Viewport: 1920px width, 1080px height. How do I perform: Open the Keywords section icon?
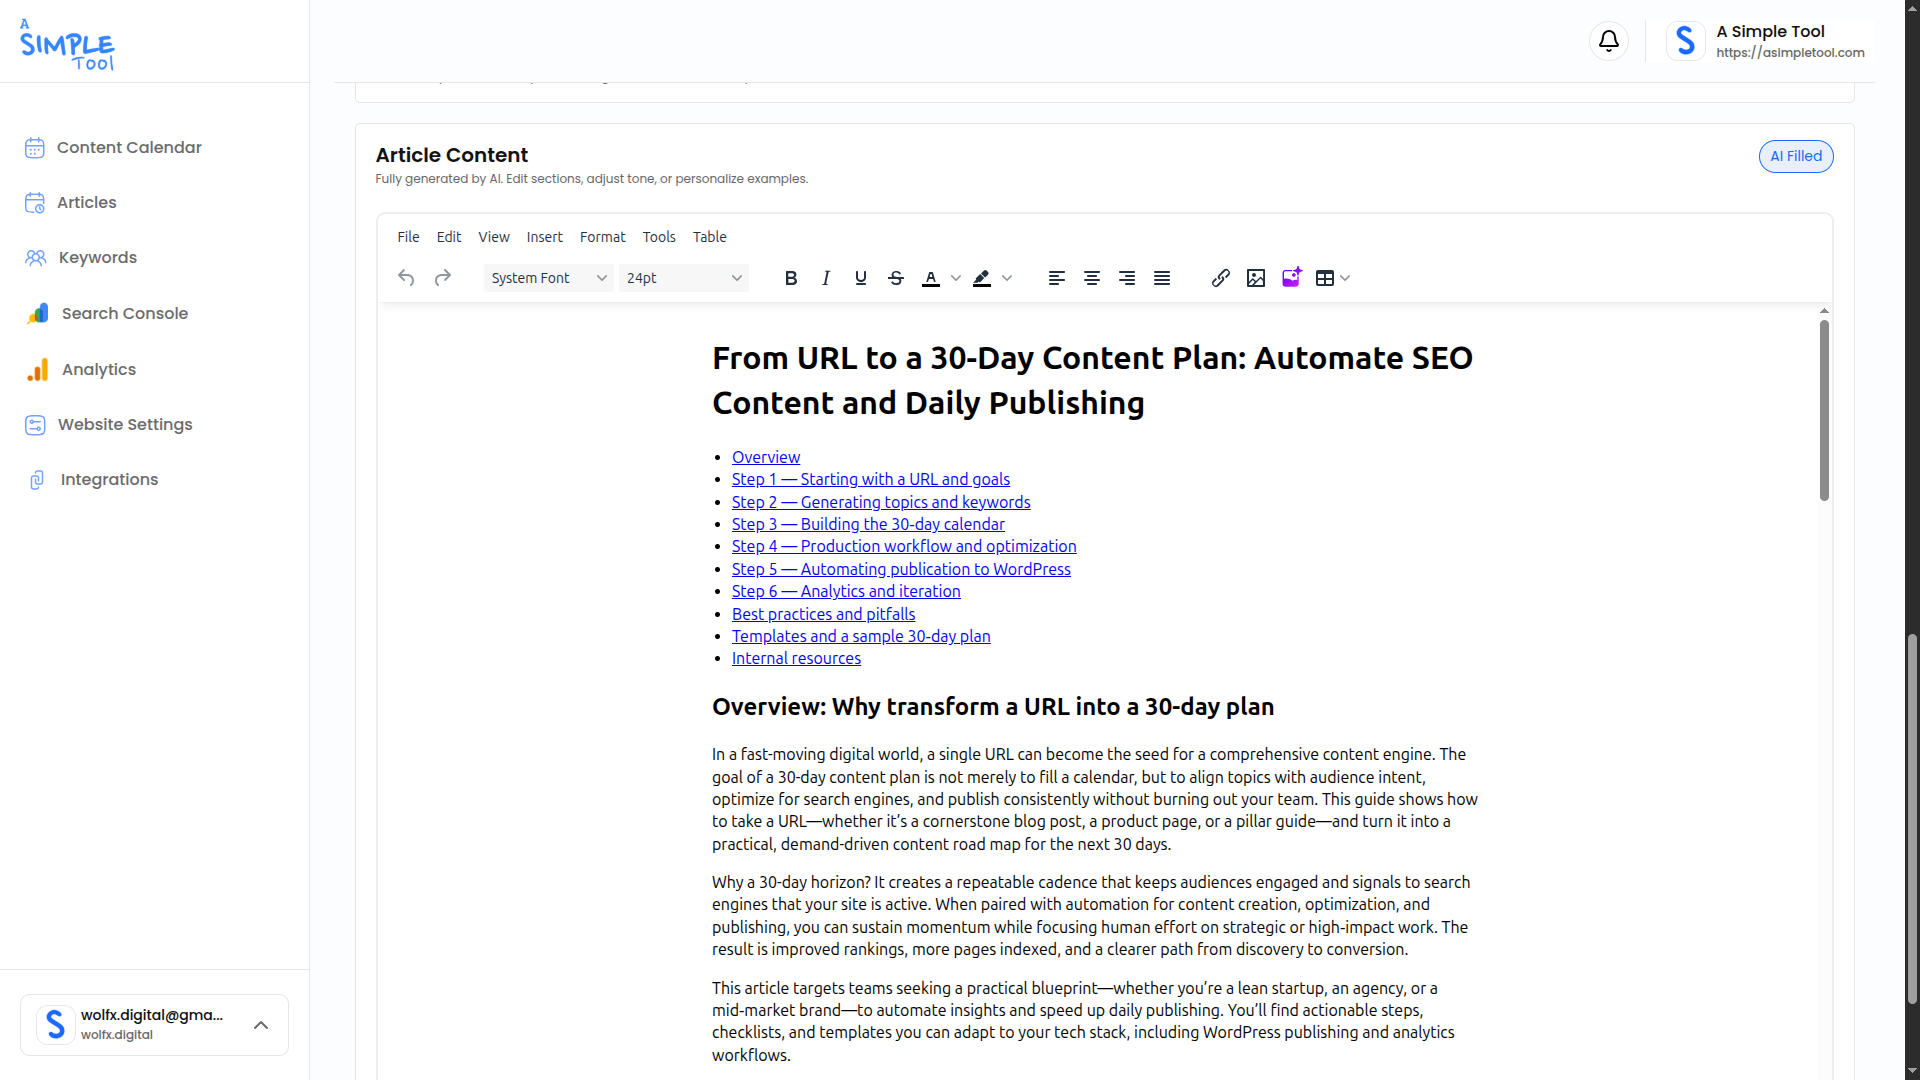pos(35,257)
